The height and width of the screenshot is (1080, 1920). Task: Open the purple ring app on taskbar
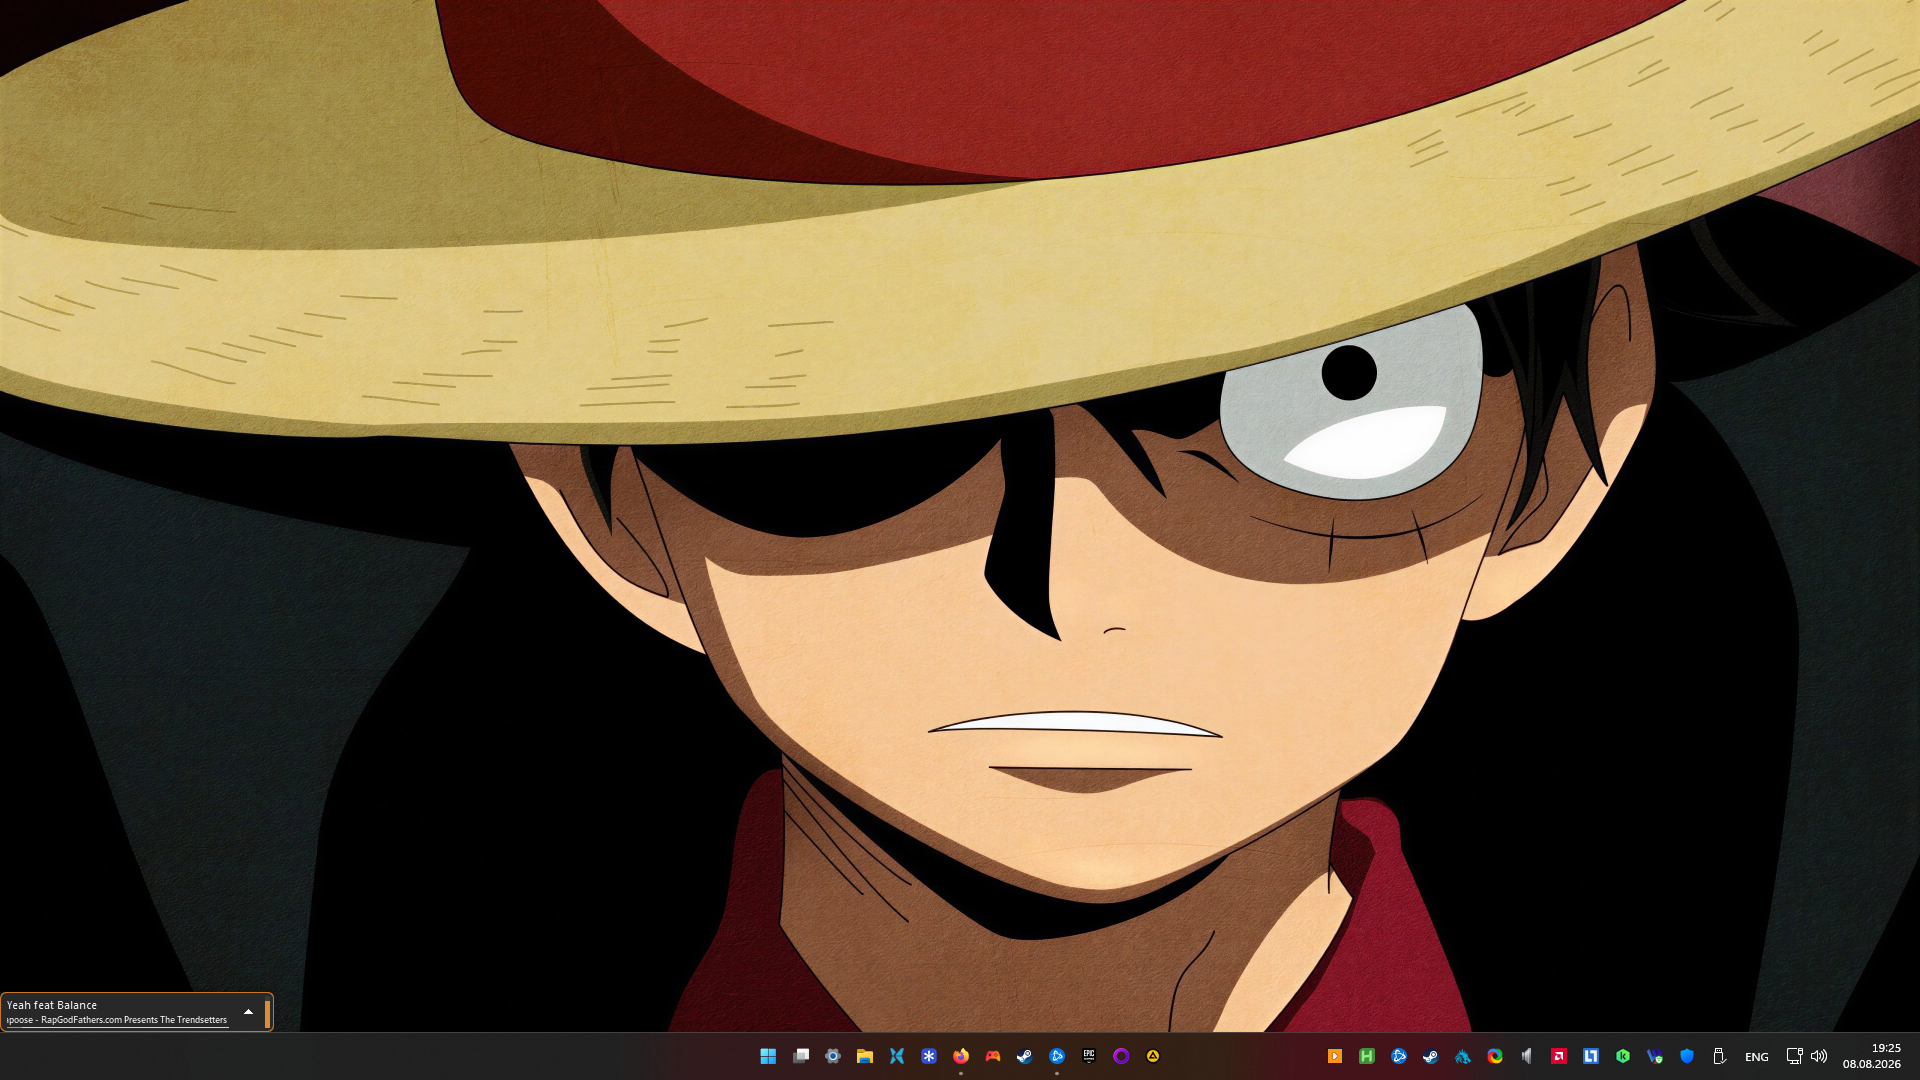click(x=1121, y=1056)
